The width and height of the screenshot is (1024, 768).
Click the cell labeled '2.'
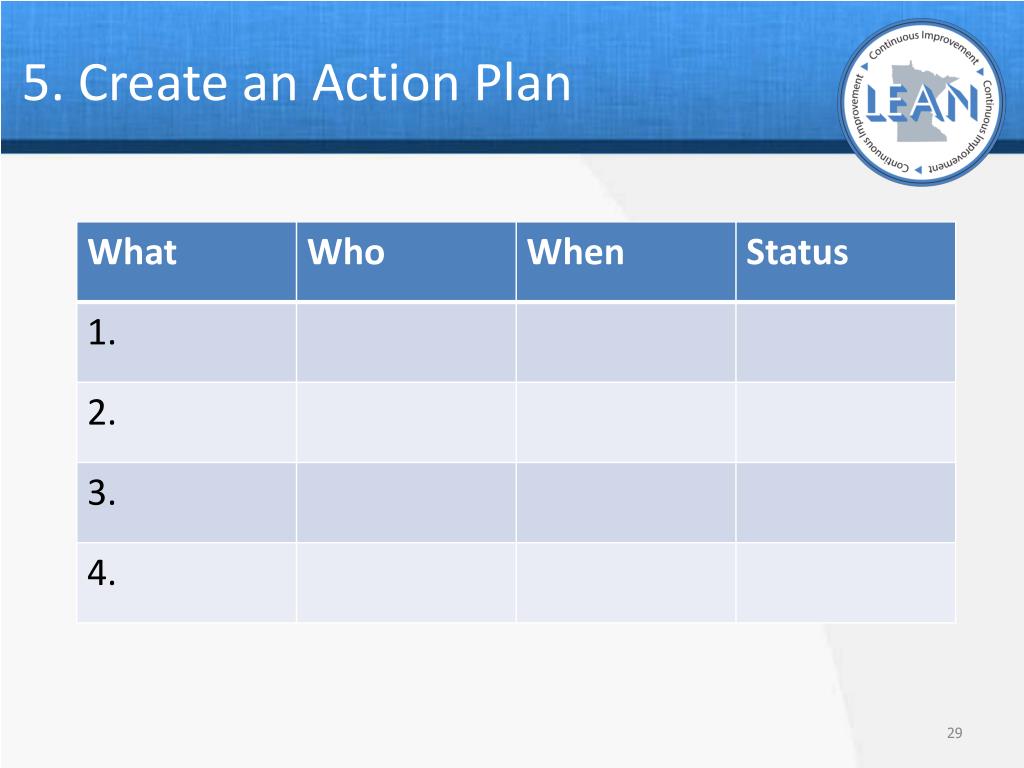coord(187,423)
